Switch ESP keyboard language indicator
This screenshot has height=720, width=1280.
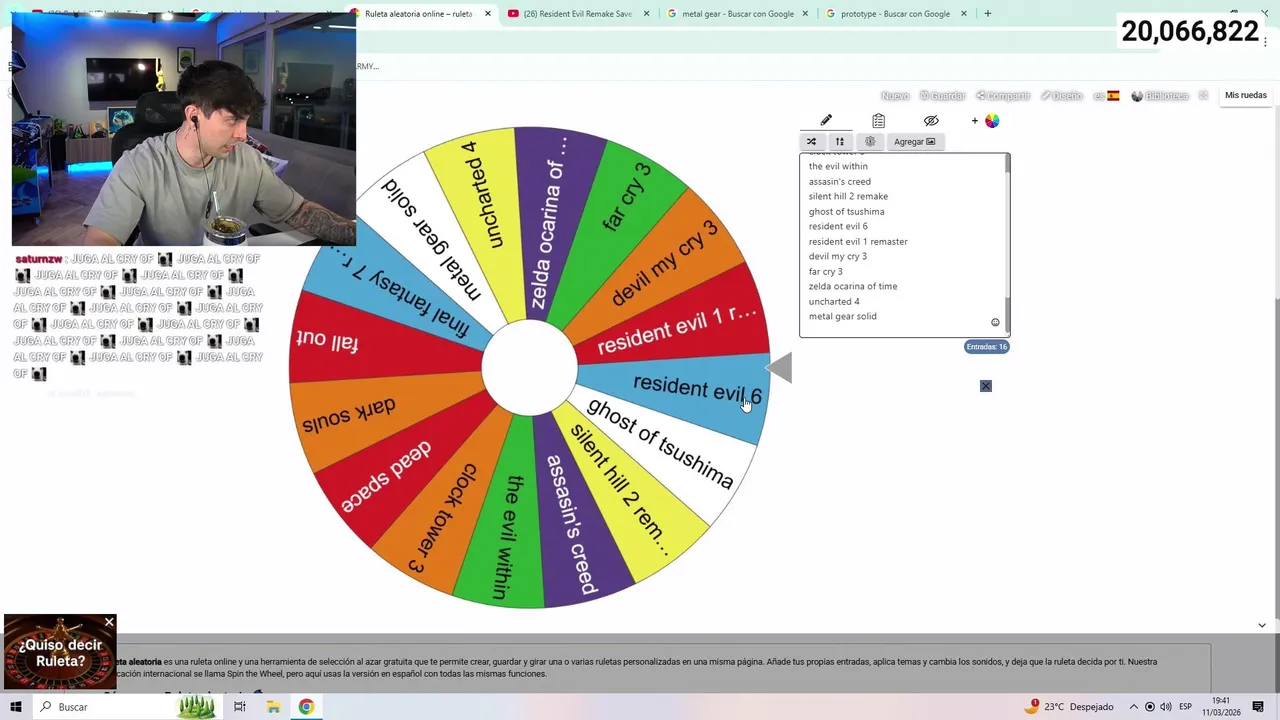point(1185,707)
